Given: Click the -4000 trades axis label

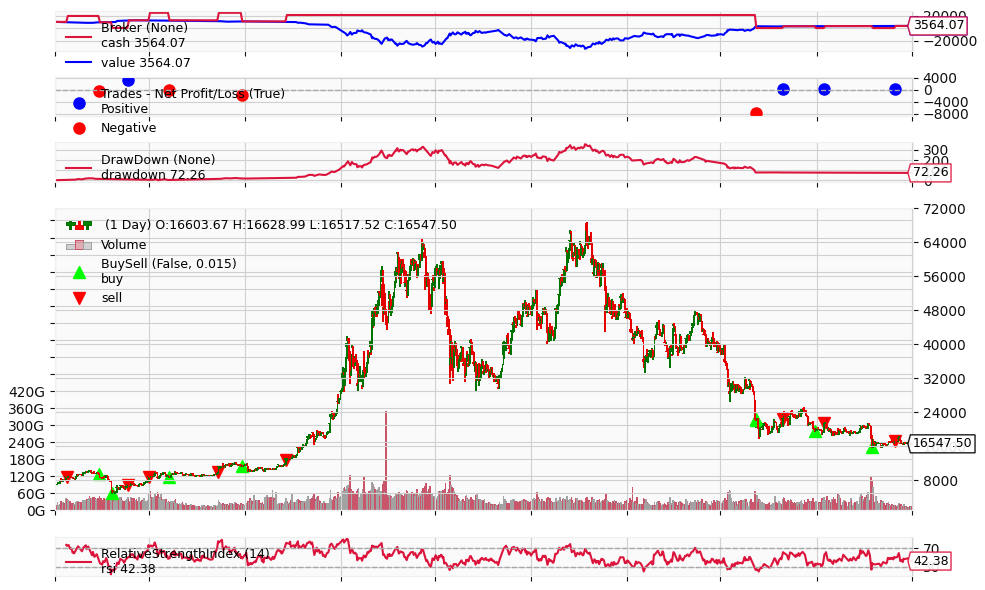Looking at the screenshot, I should coord(945,102).
